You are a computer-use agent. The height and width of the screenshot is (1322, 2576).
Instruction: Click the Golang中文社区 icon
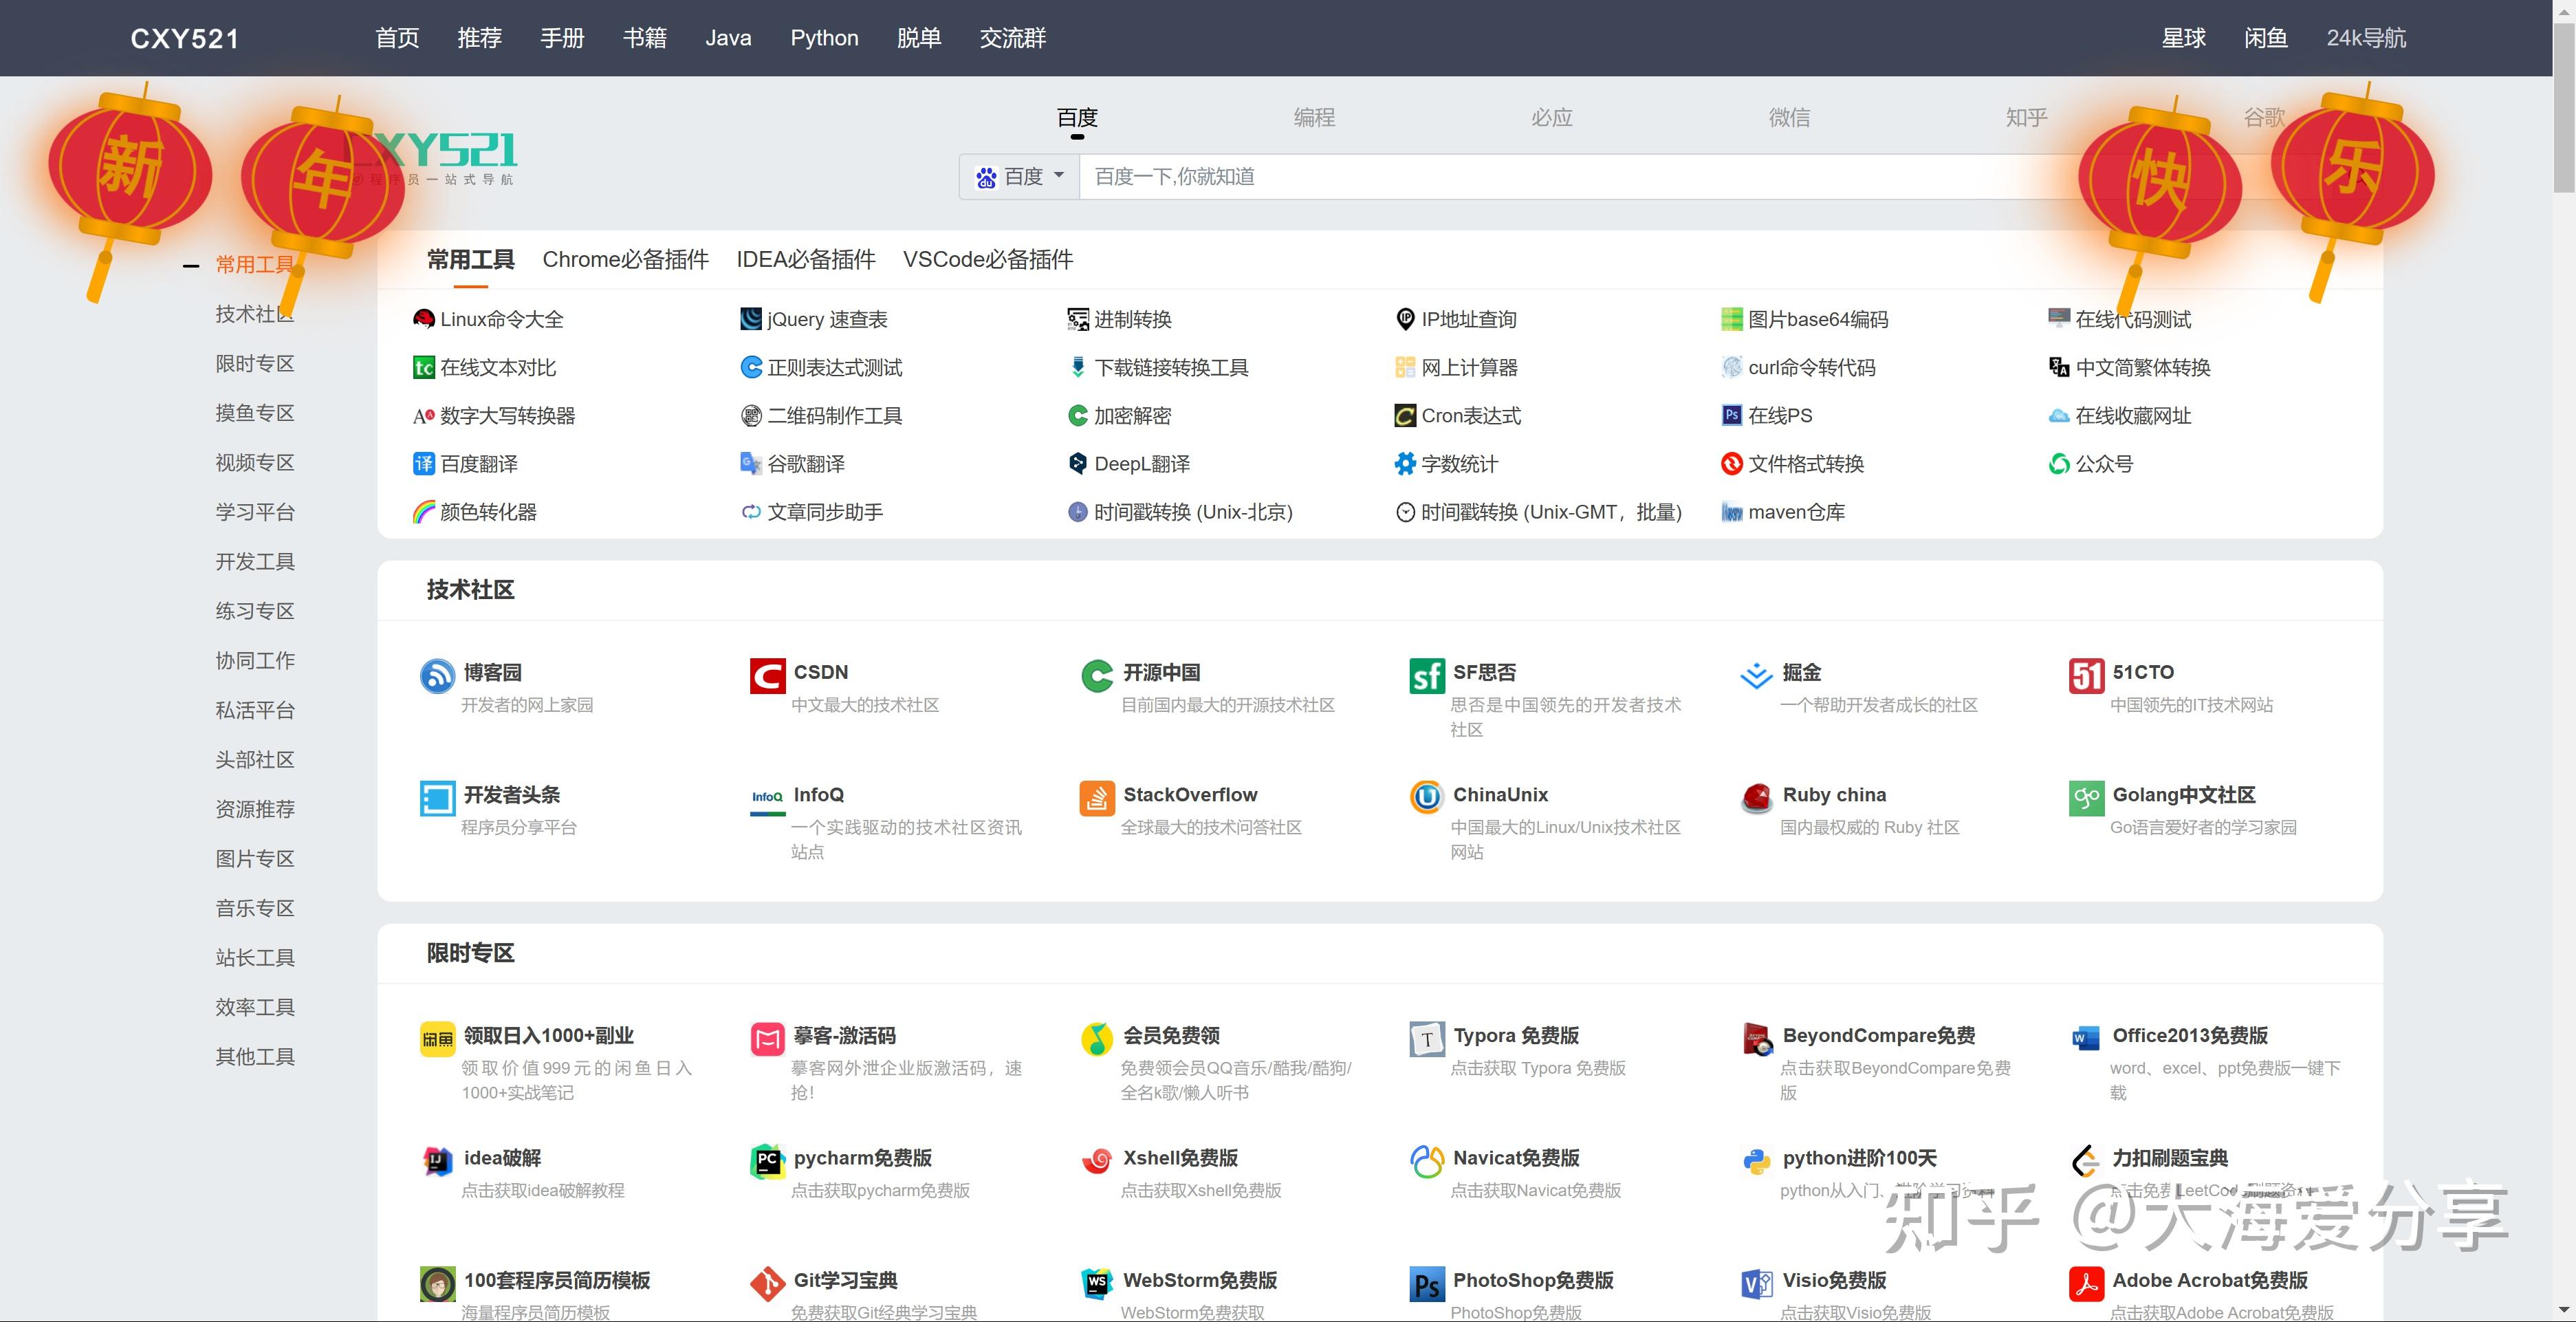[x=2086, y=798]
